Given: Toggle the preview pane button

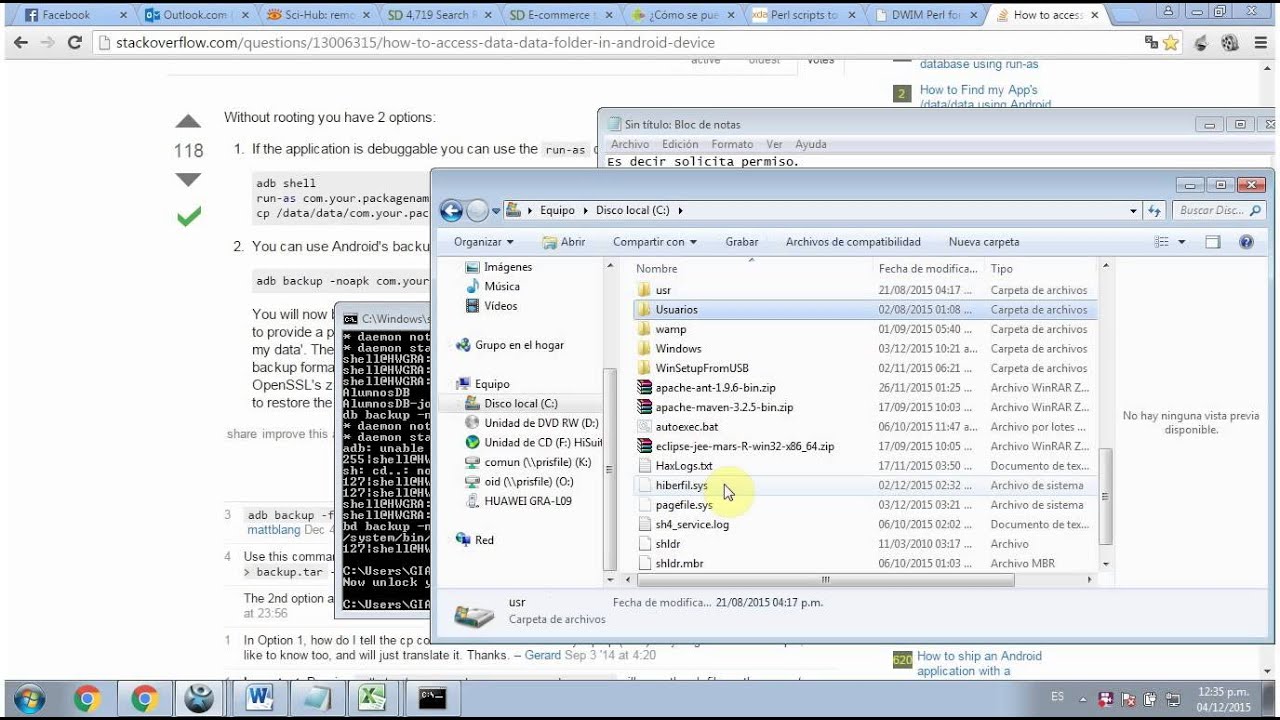Looking at the screenshot, I should point(1213,242).
